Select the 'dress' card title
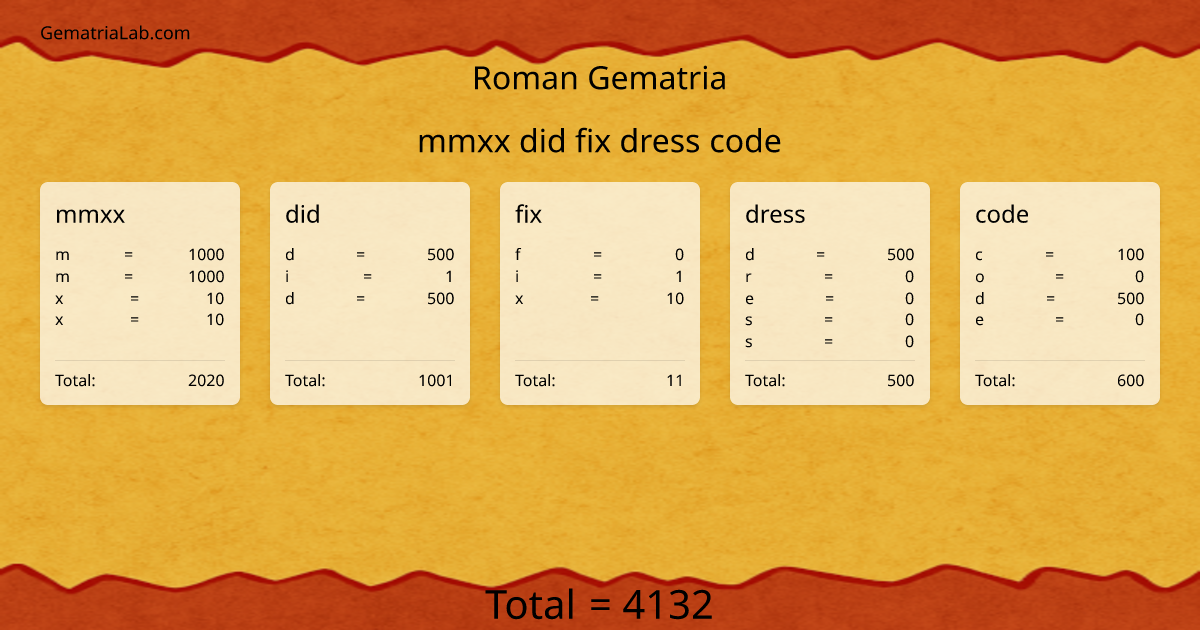Screen dimensions: 1200x630 click(x=775, y=214)
